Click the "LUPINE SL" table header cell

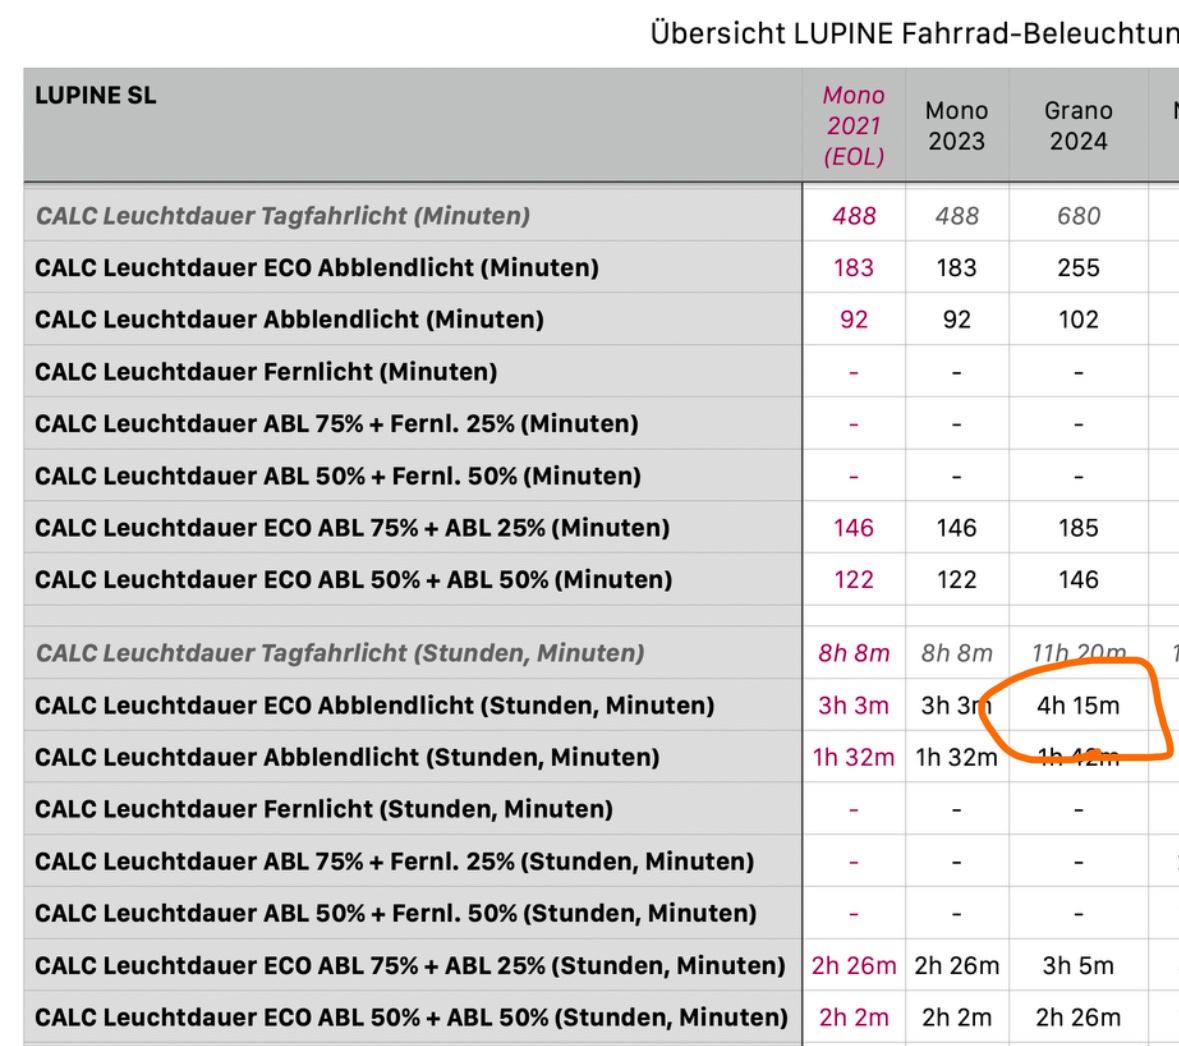tap(96, 96)
